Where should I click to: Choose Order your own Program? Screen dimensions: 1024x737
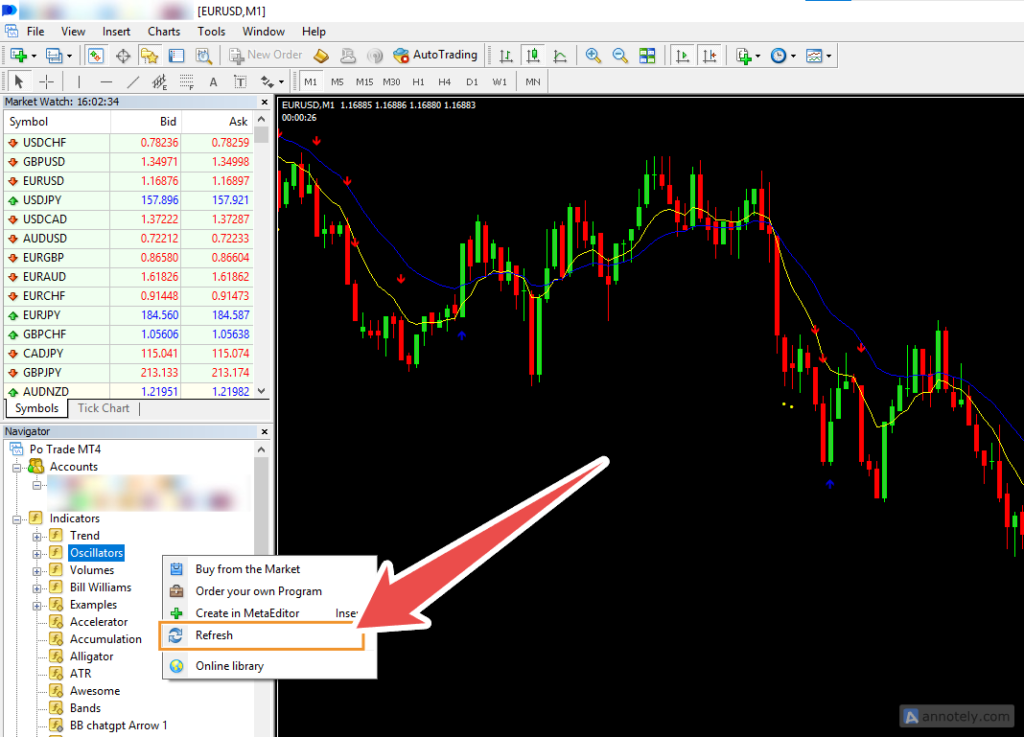click(x=268, y=591)
